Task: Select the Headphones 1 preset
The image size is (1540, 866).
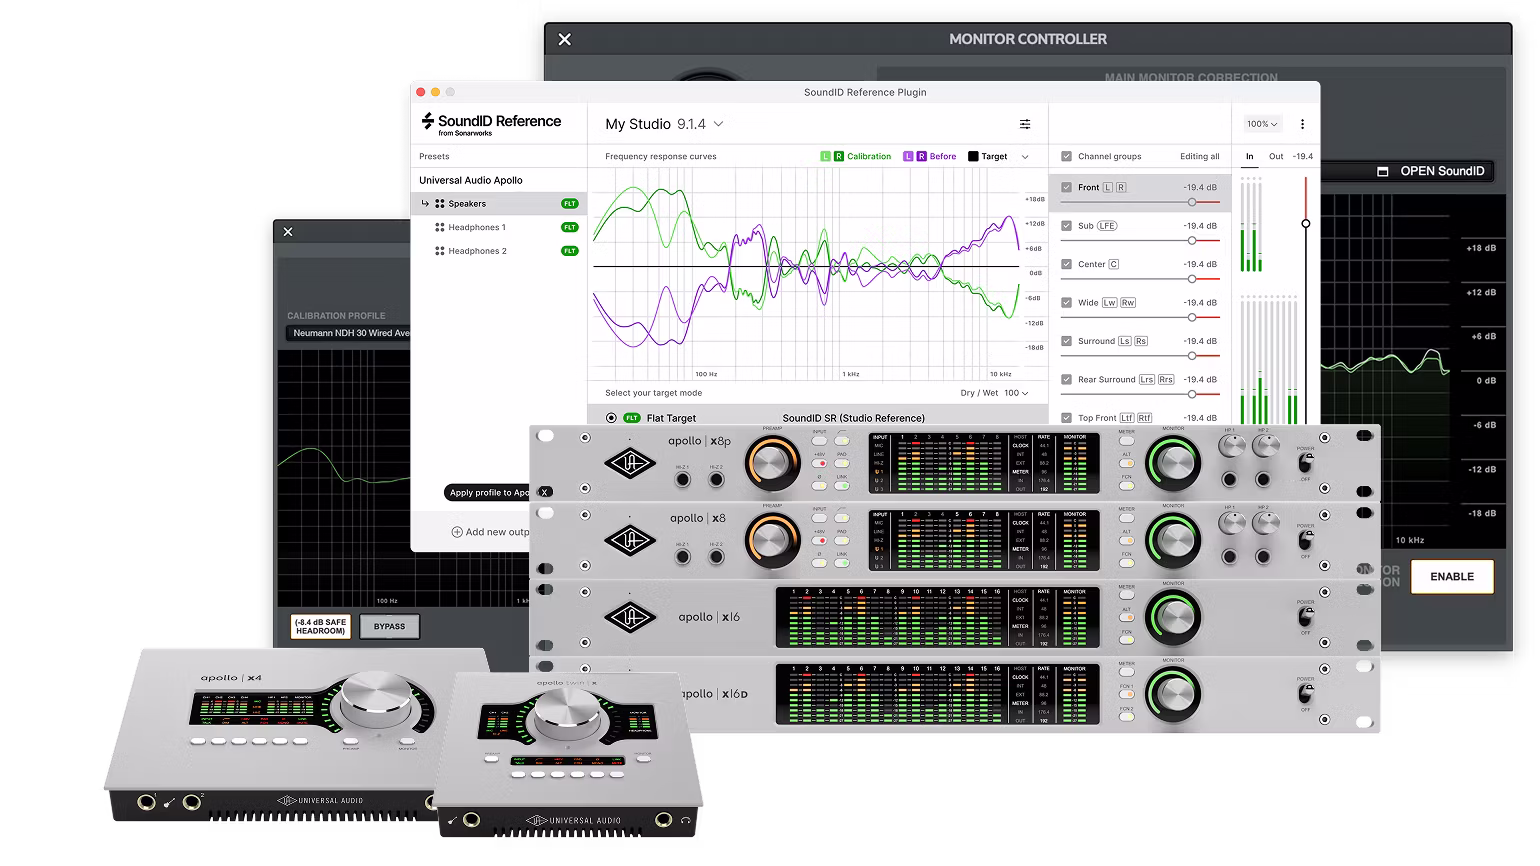Action: coord(499,227)
